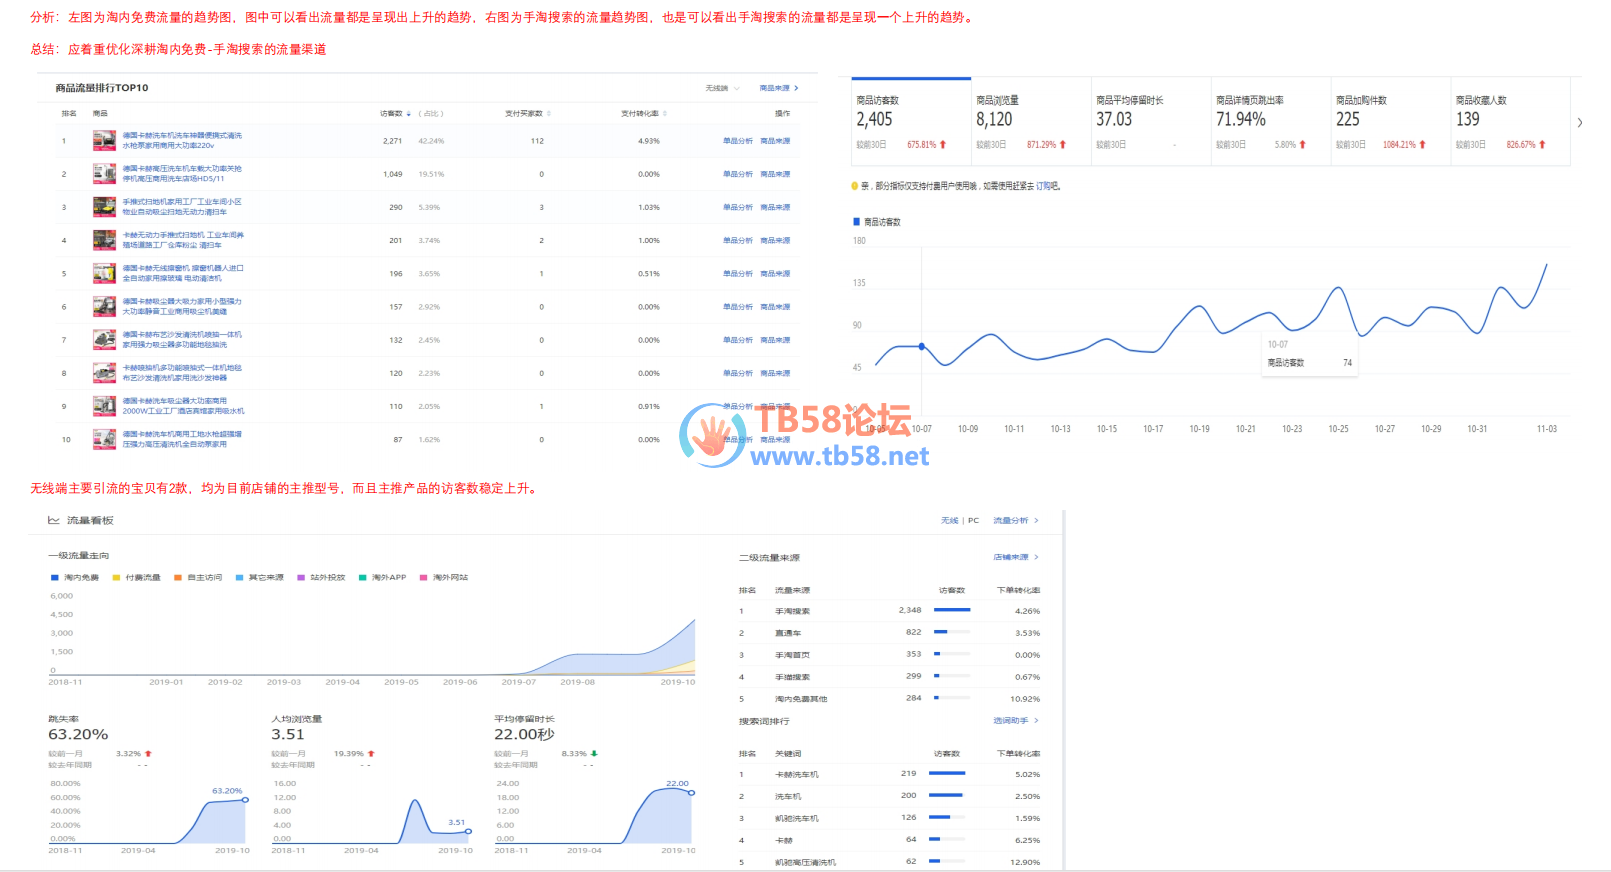Open rank 7 product title link
The image size is (1611, 872).
coord(182,340)
